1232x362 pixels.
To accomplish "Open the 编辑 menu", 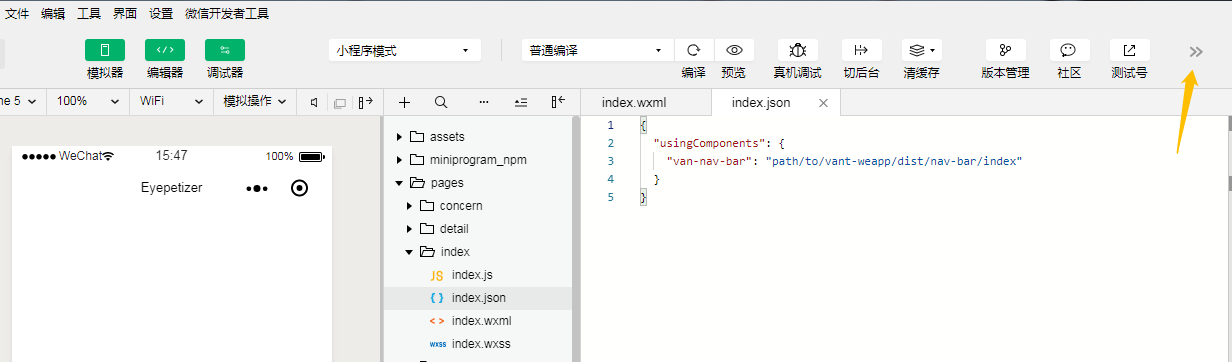I will pos(53,14).
